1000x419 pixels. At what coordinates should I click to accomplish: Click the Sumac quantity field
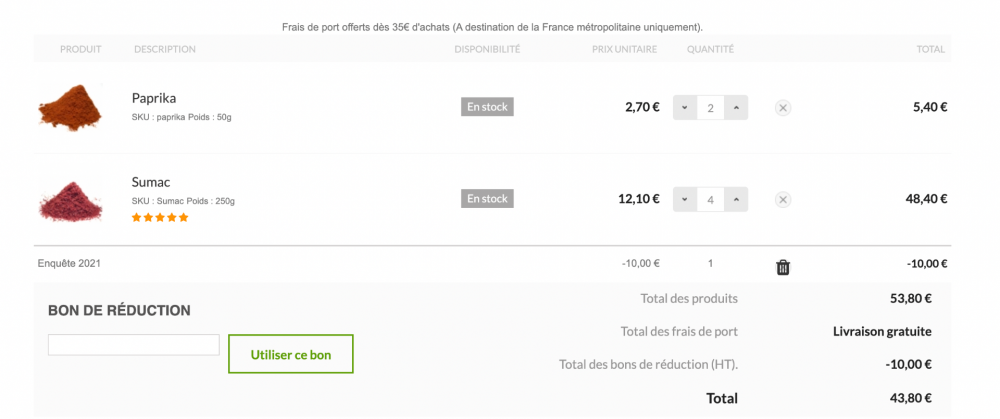pyautogui.click(x=710, y=200)
